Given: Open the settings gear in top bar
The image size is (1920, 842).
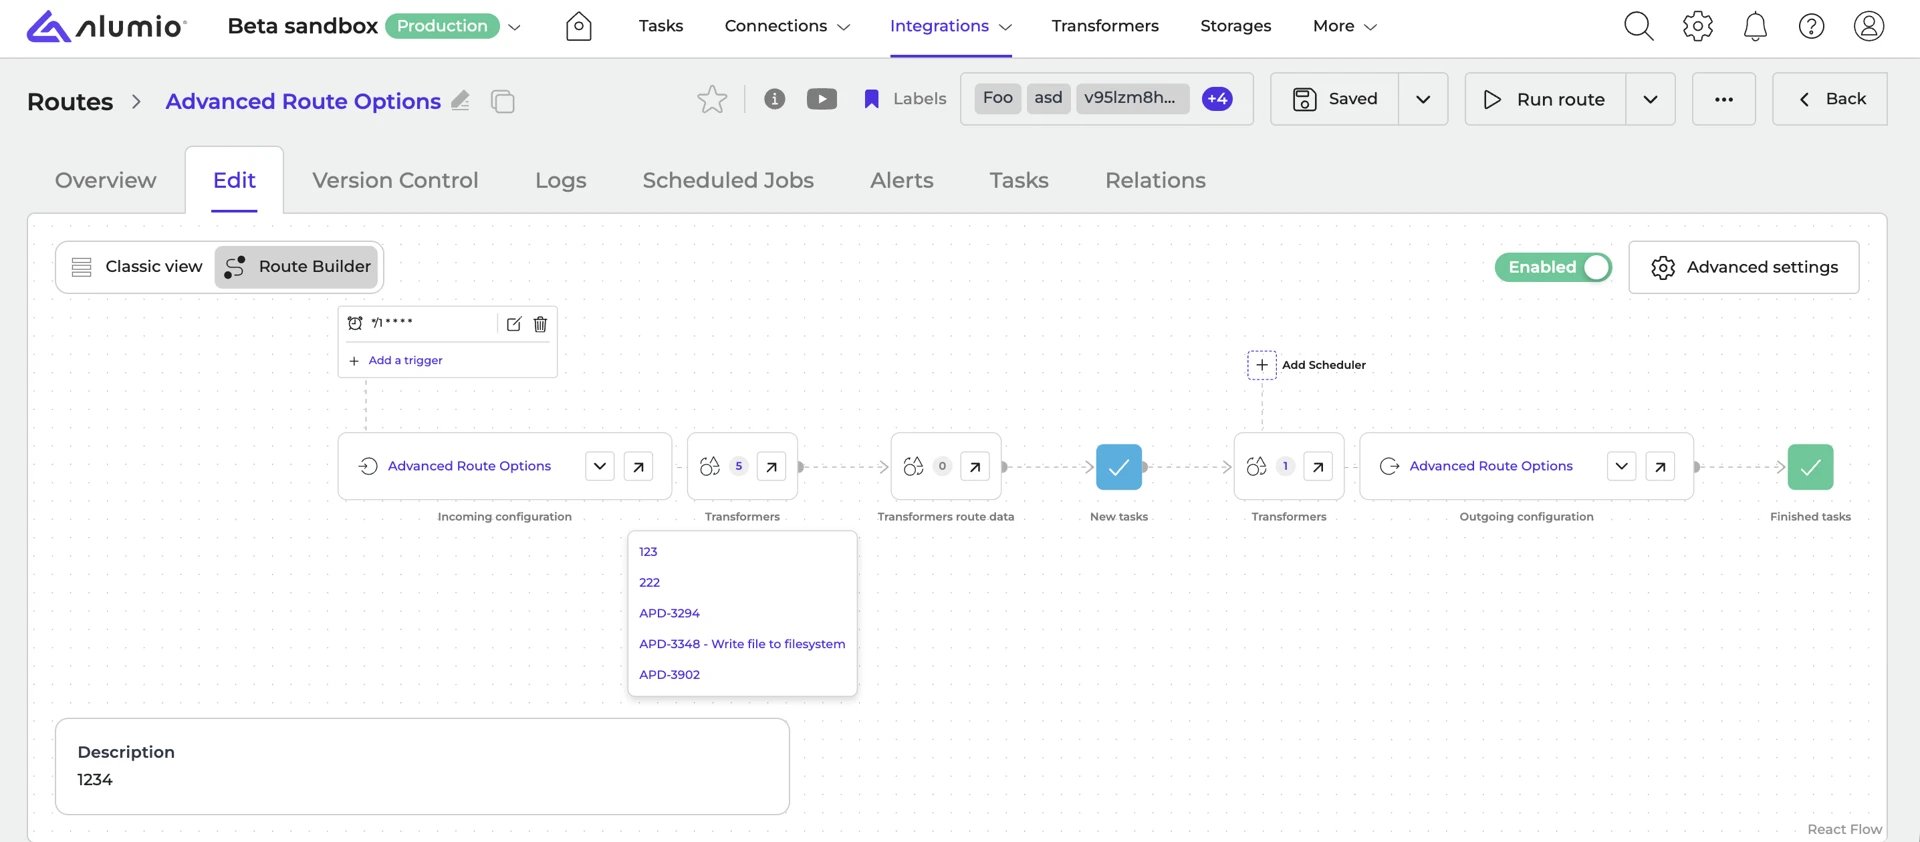Looking at the screenshot, I should (x=1697, y=26).
